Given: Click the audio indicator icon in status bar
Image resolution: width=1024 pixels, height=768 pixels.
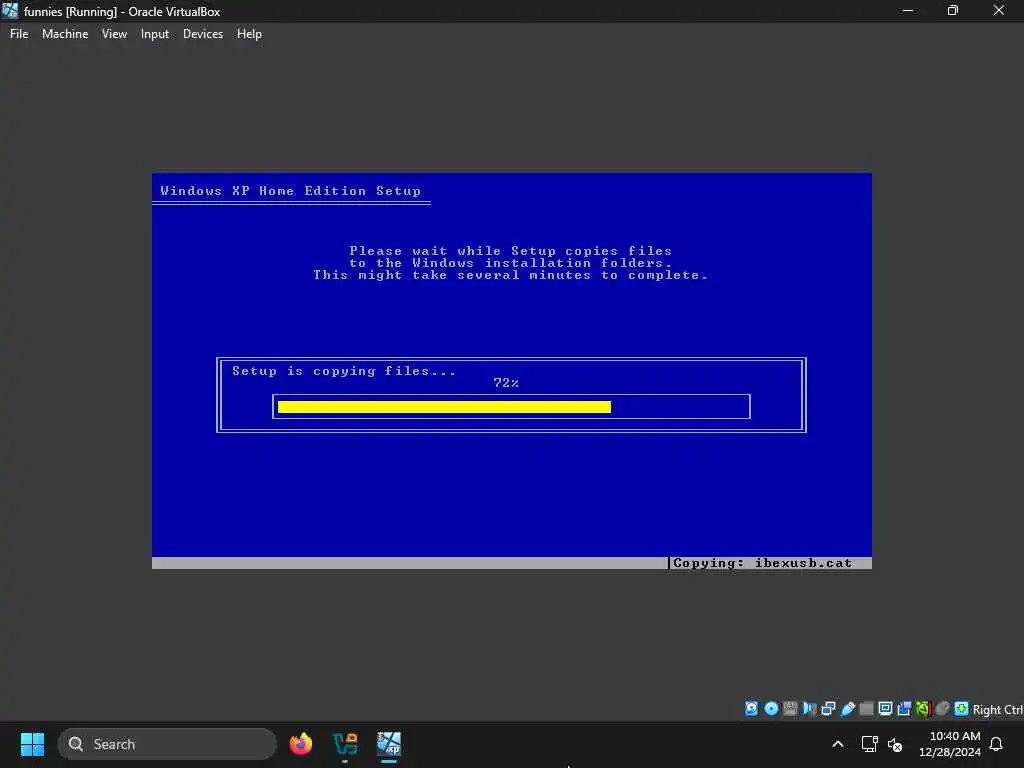Looking at the screenshot, I should pyautogui.click(x=809, y=709).
